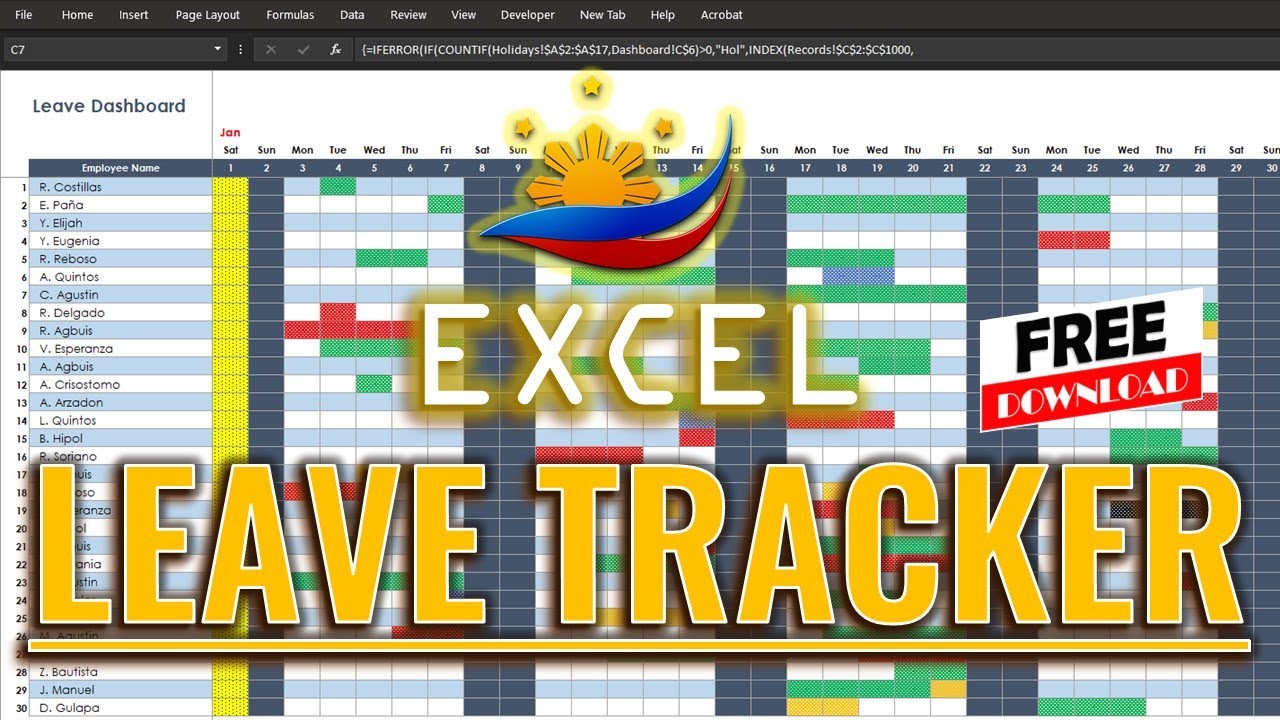Select the Page Layout tab

pos(208,15)
